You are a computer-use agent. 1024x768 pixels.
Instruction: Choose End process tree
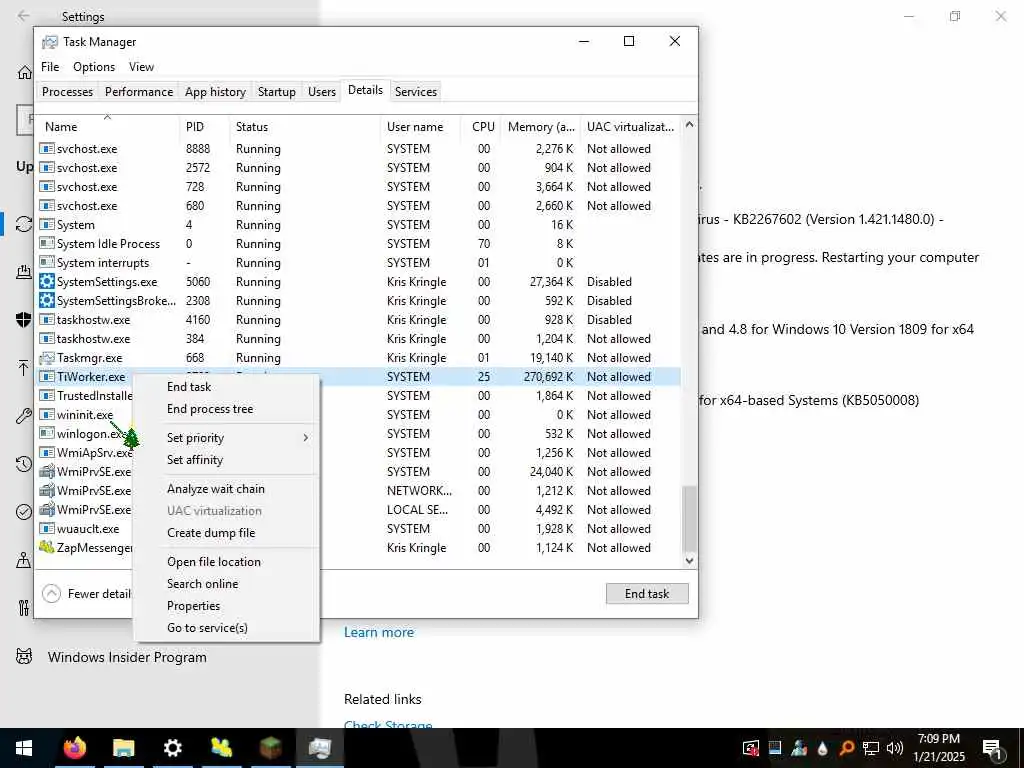(x=210, y=409)
